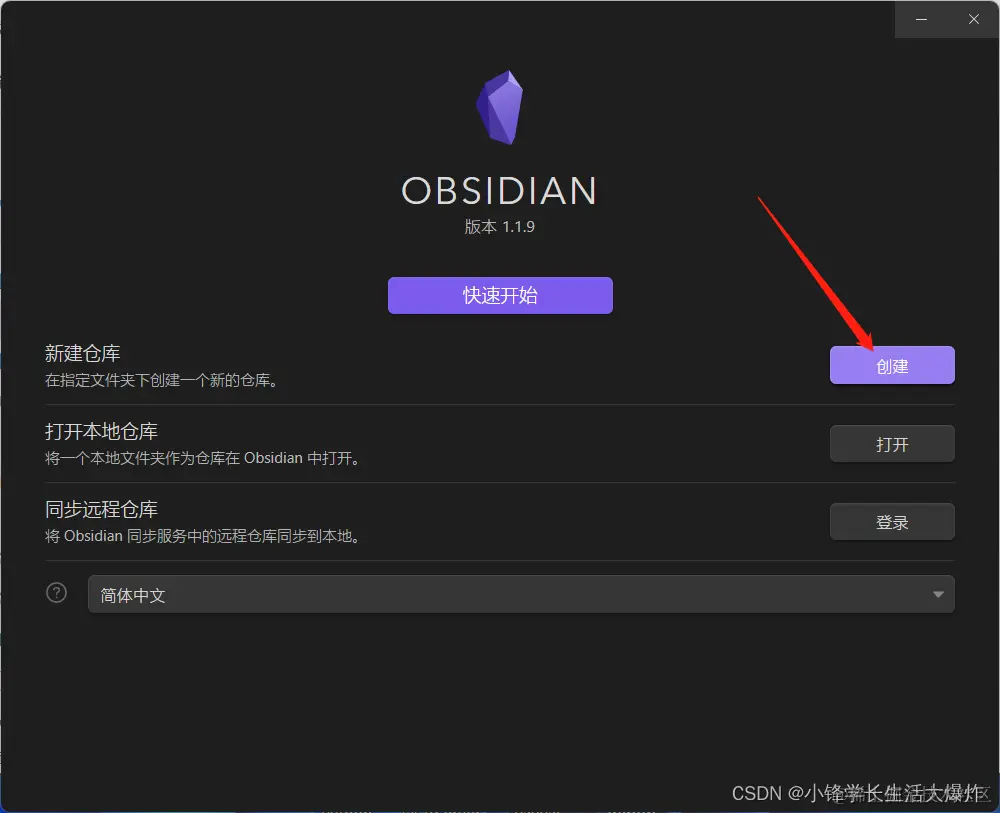
Task: Click the 快速开始 button
Action: point(500,295)
